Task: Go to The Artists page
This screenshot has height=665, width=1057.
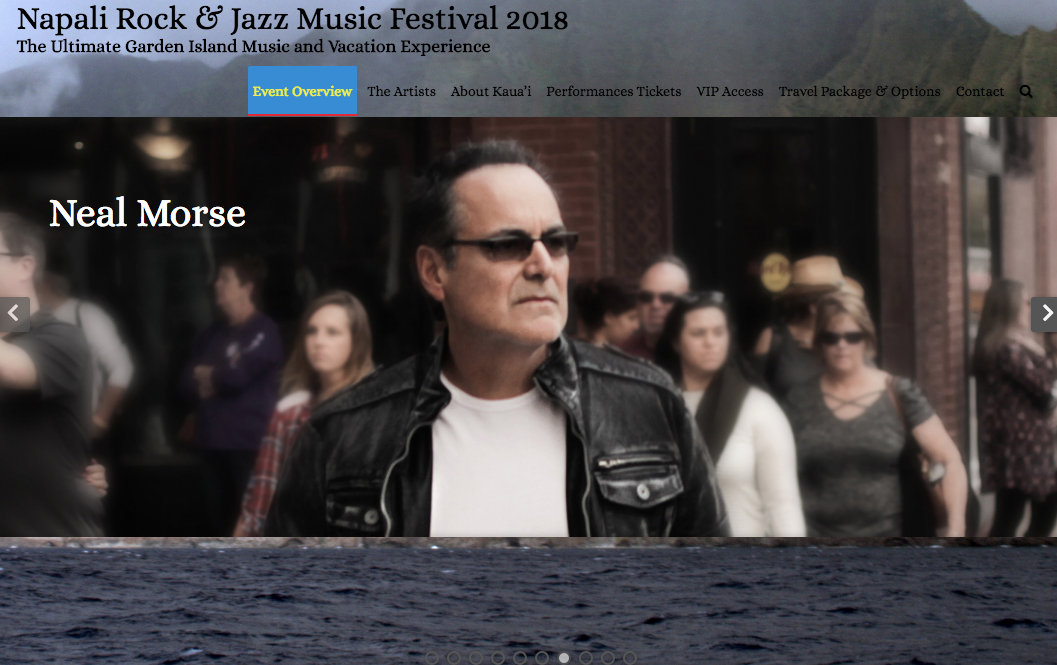Action: pyautogui.click(x=401, y=91)
